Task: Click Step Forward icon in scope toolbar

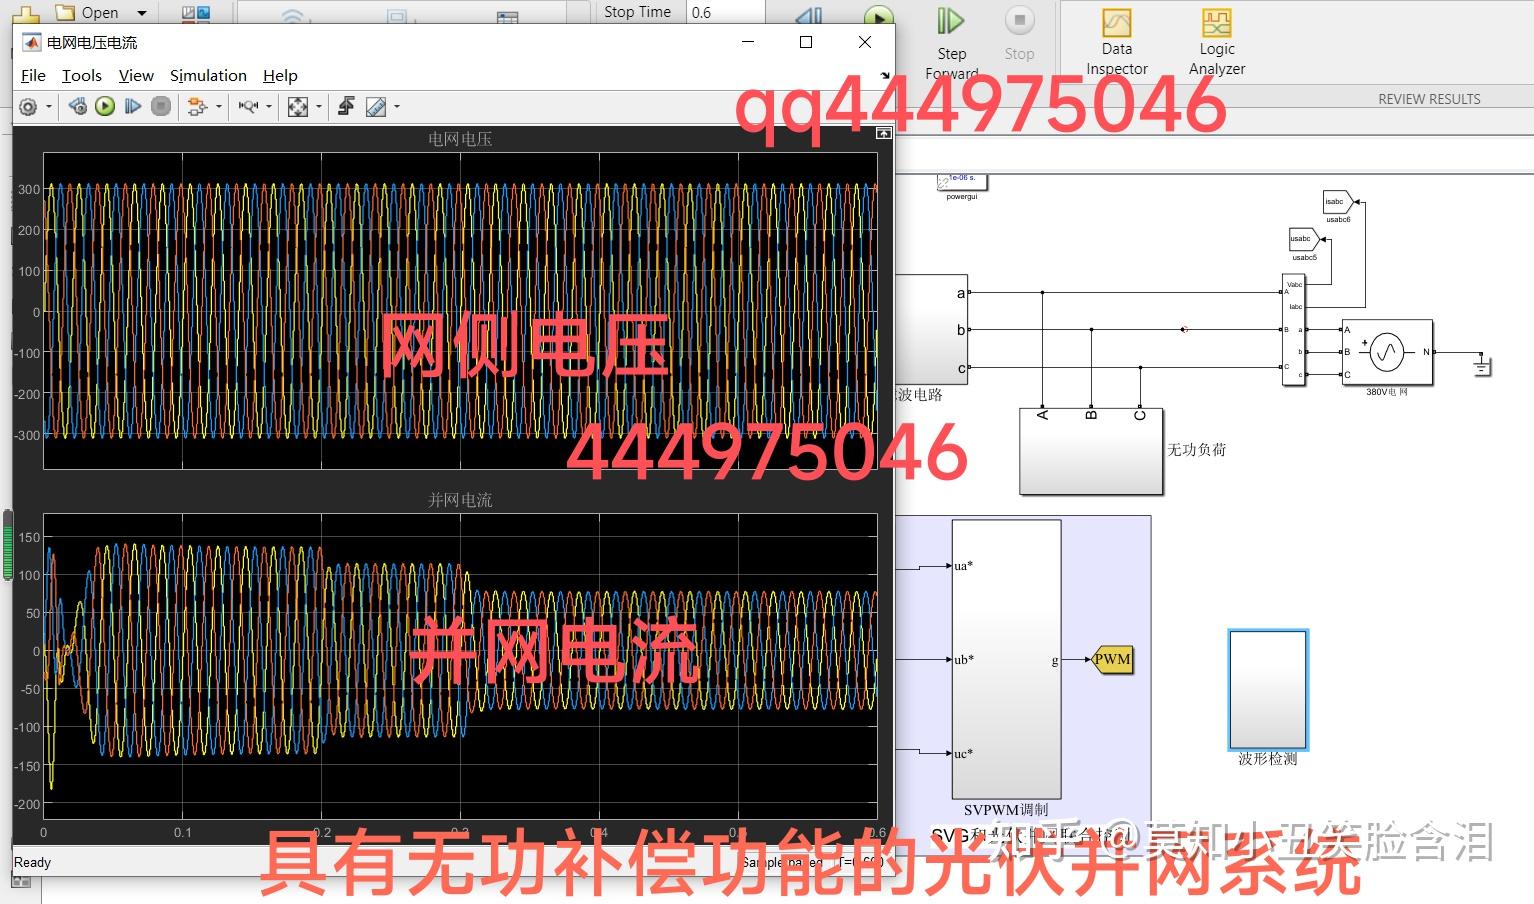Action: coord(132,106)
